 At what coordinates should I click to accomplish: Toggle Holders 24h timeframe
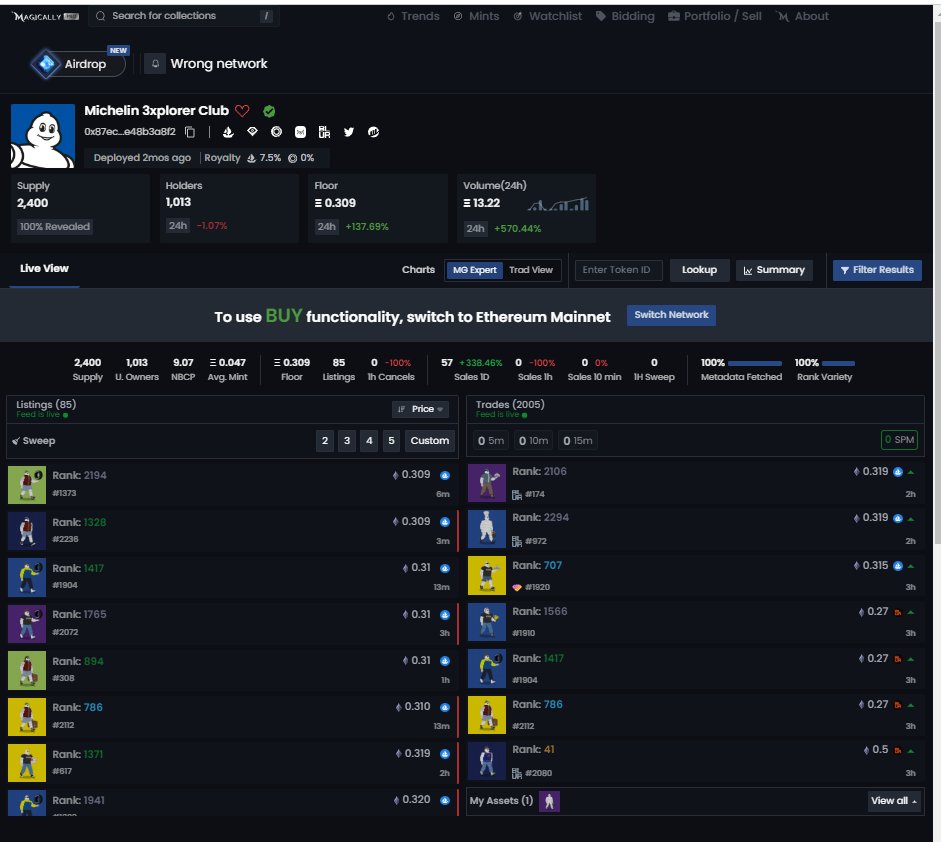(x=178, y=226)
